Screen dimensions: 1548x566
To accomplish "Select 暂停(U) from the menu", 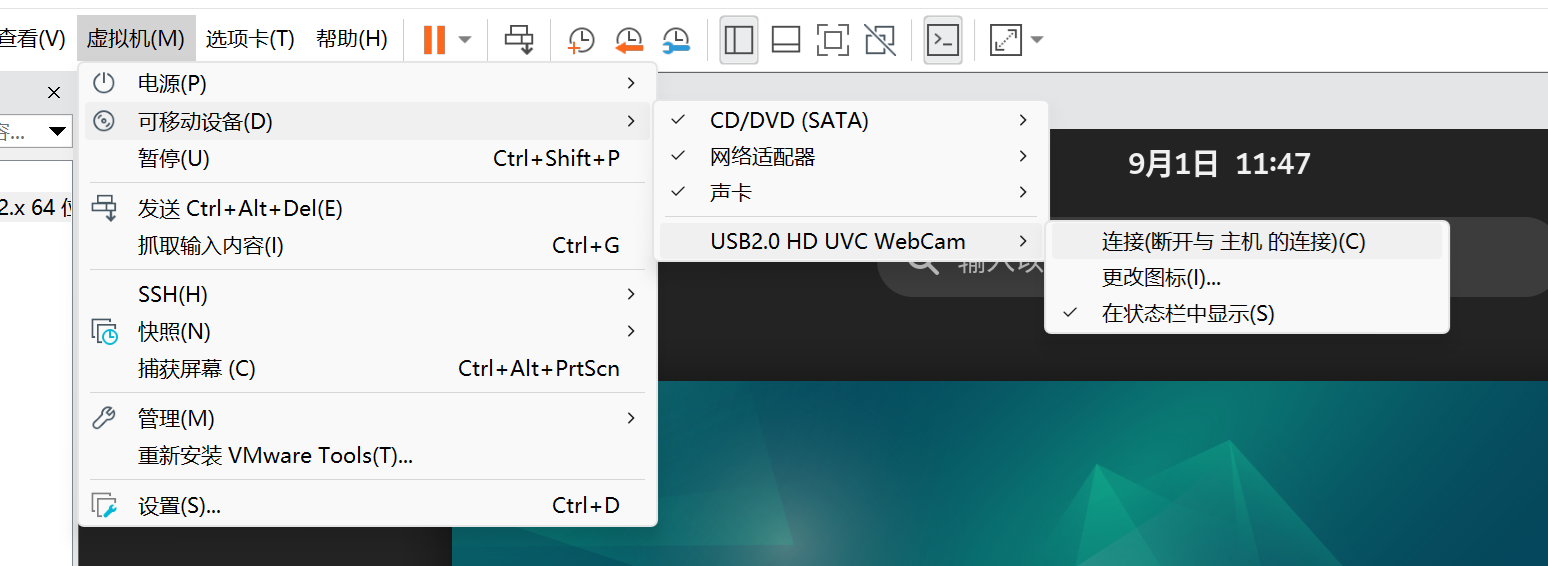I will click(x=173, y=158).
